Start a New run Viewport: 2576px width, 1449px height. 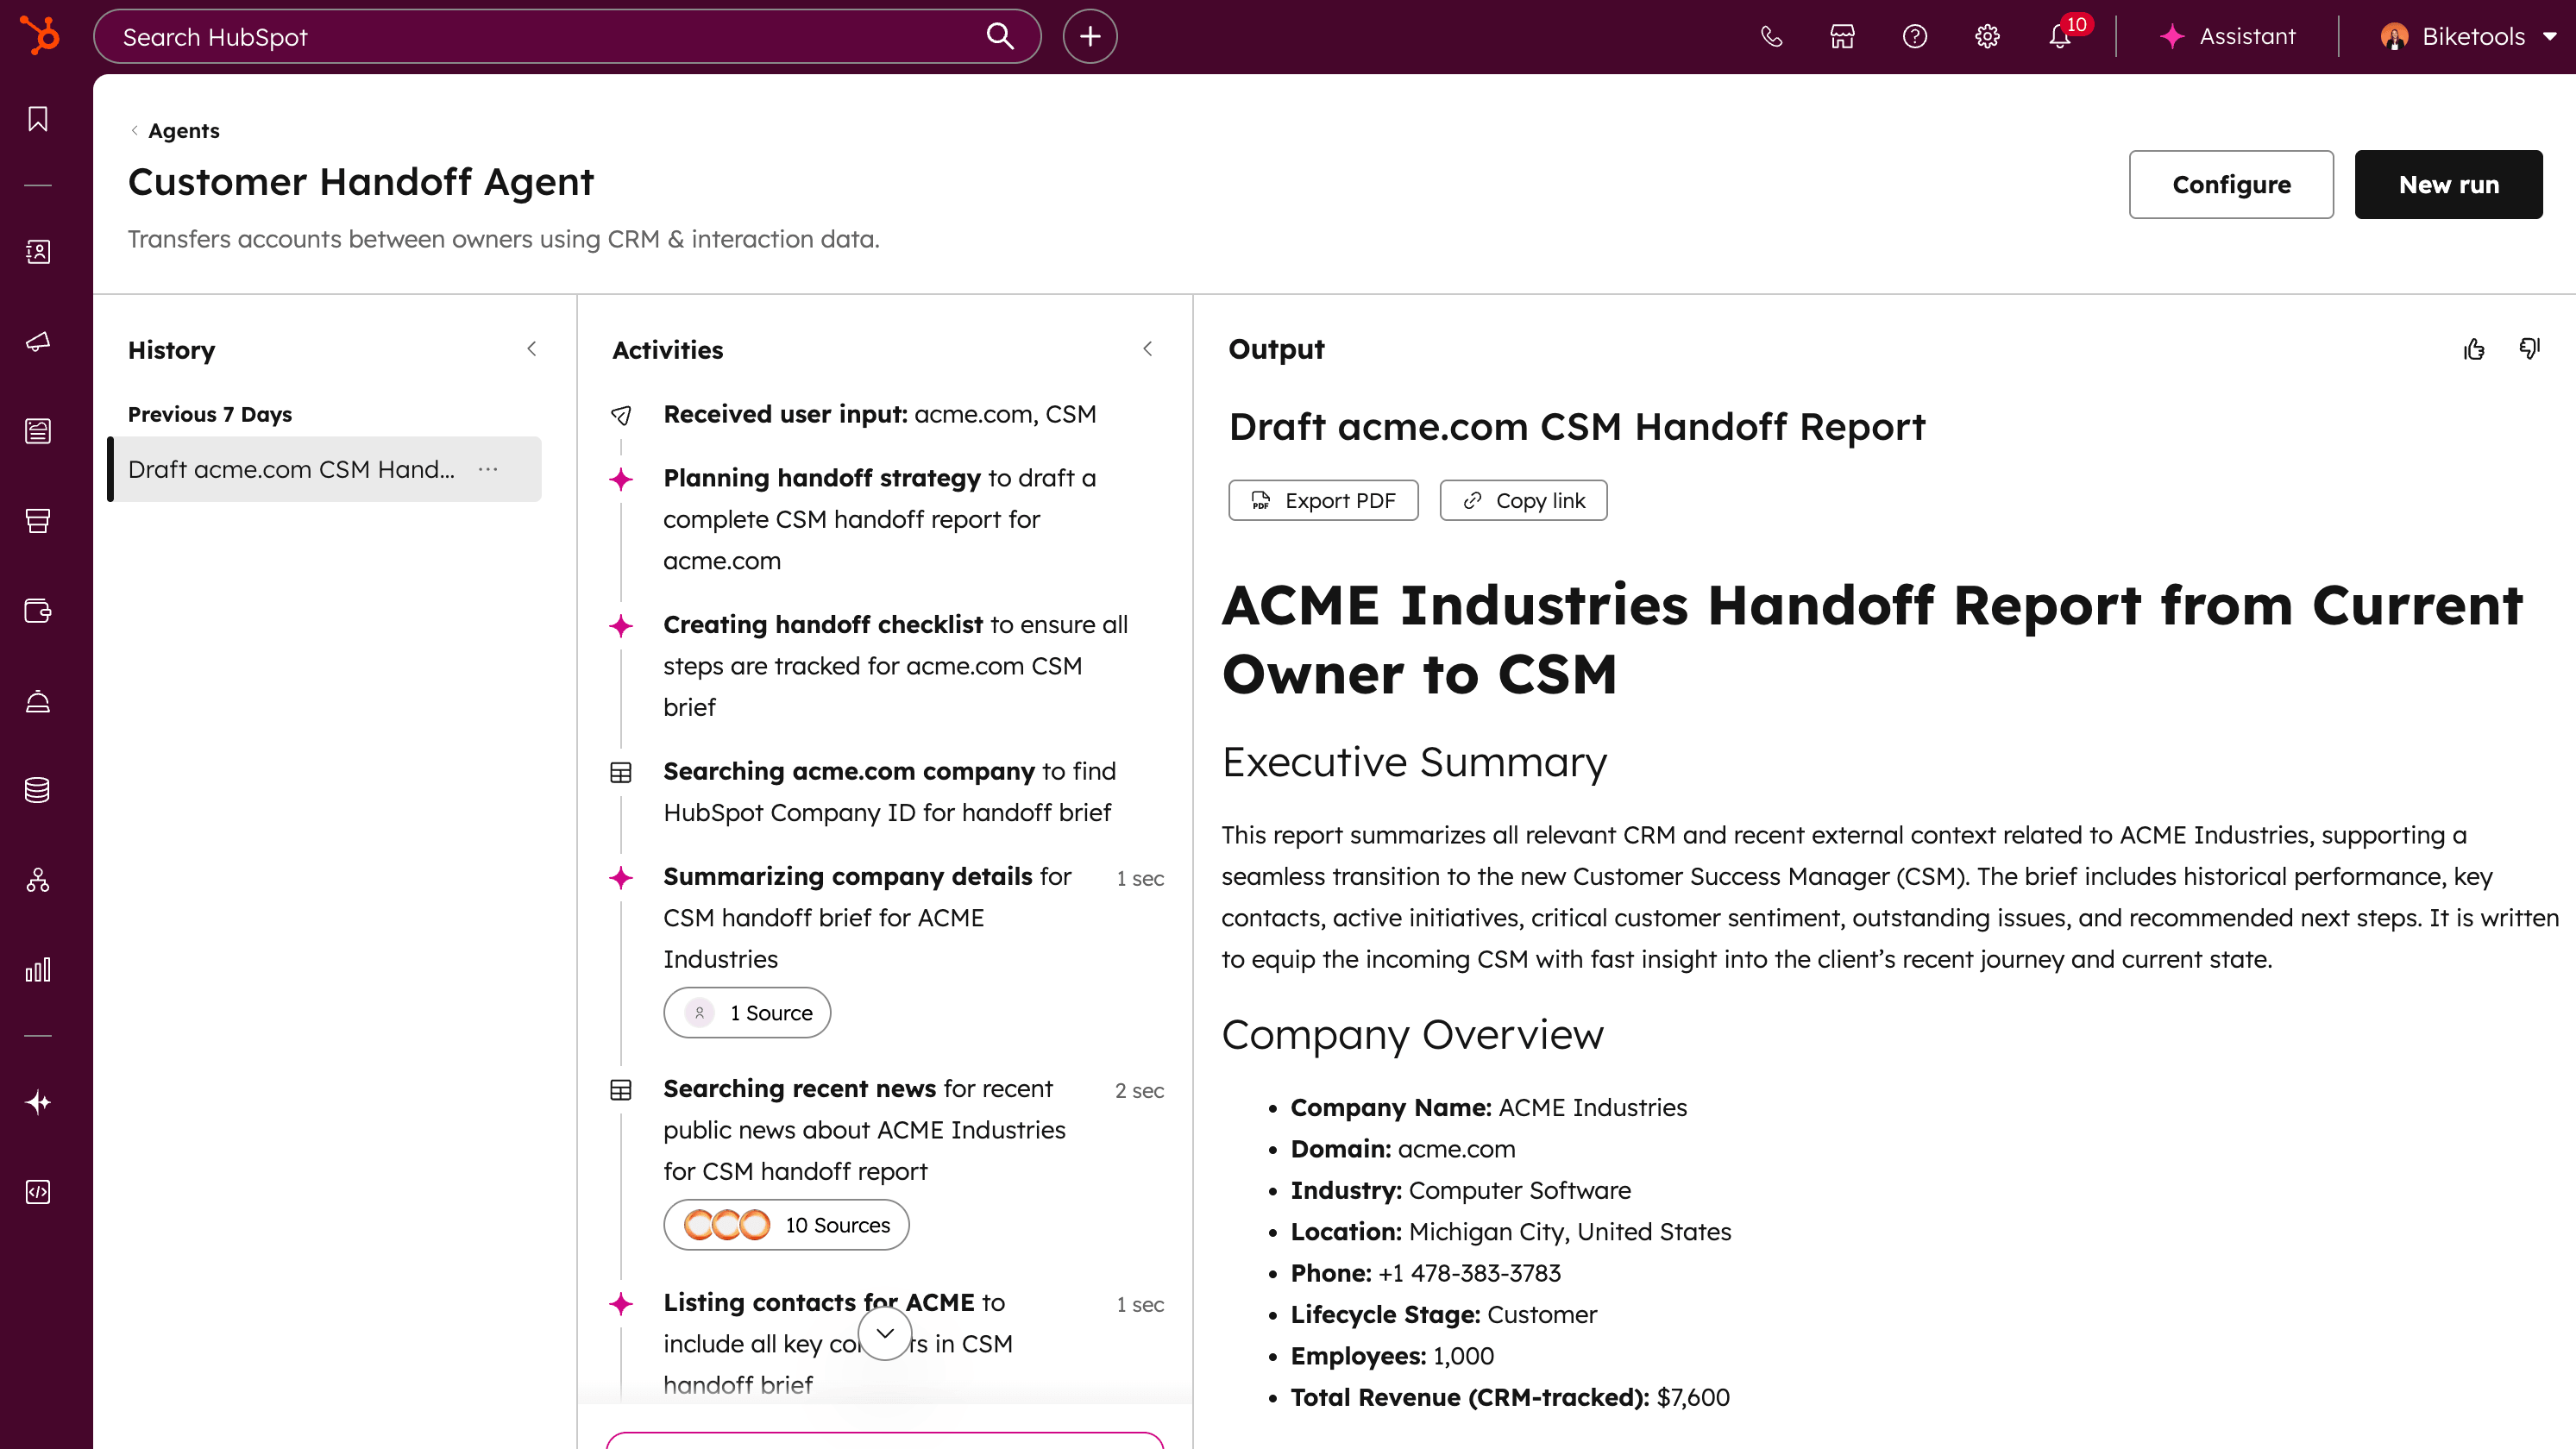pyautogui.click(x=2448, y=184)
